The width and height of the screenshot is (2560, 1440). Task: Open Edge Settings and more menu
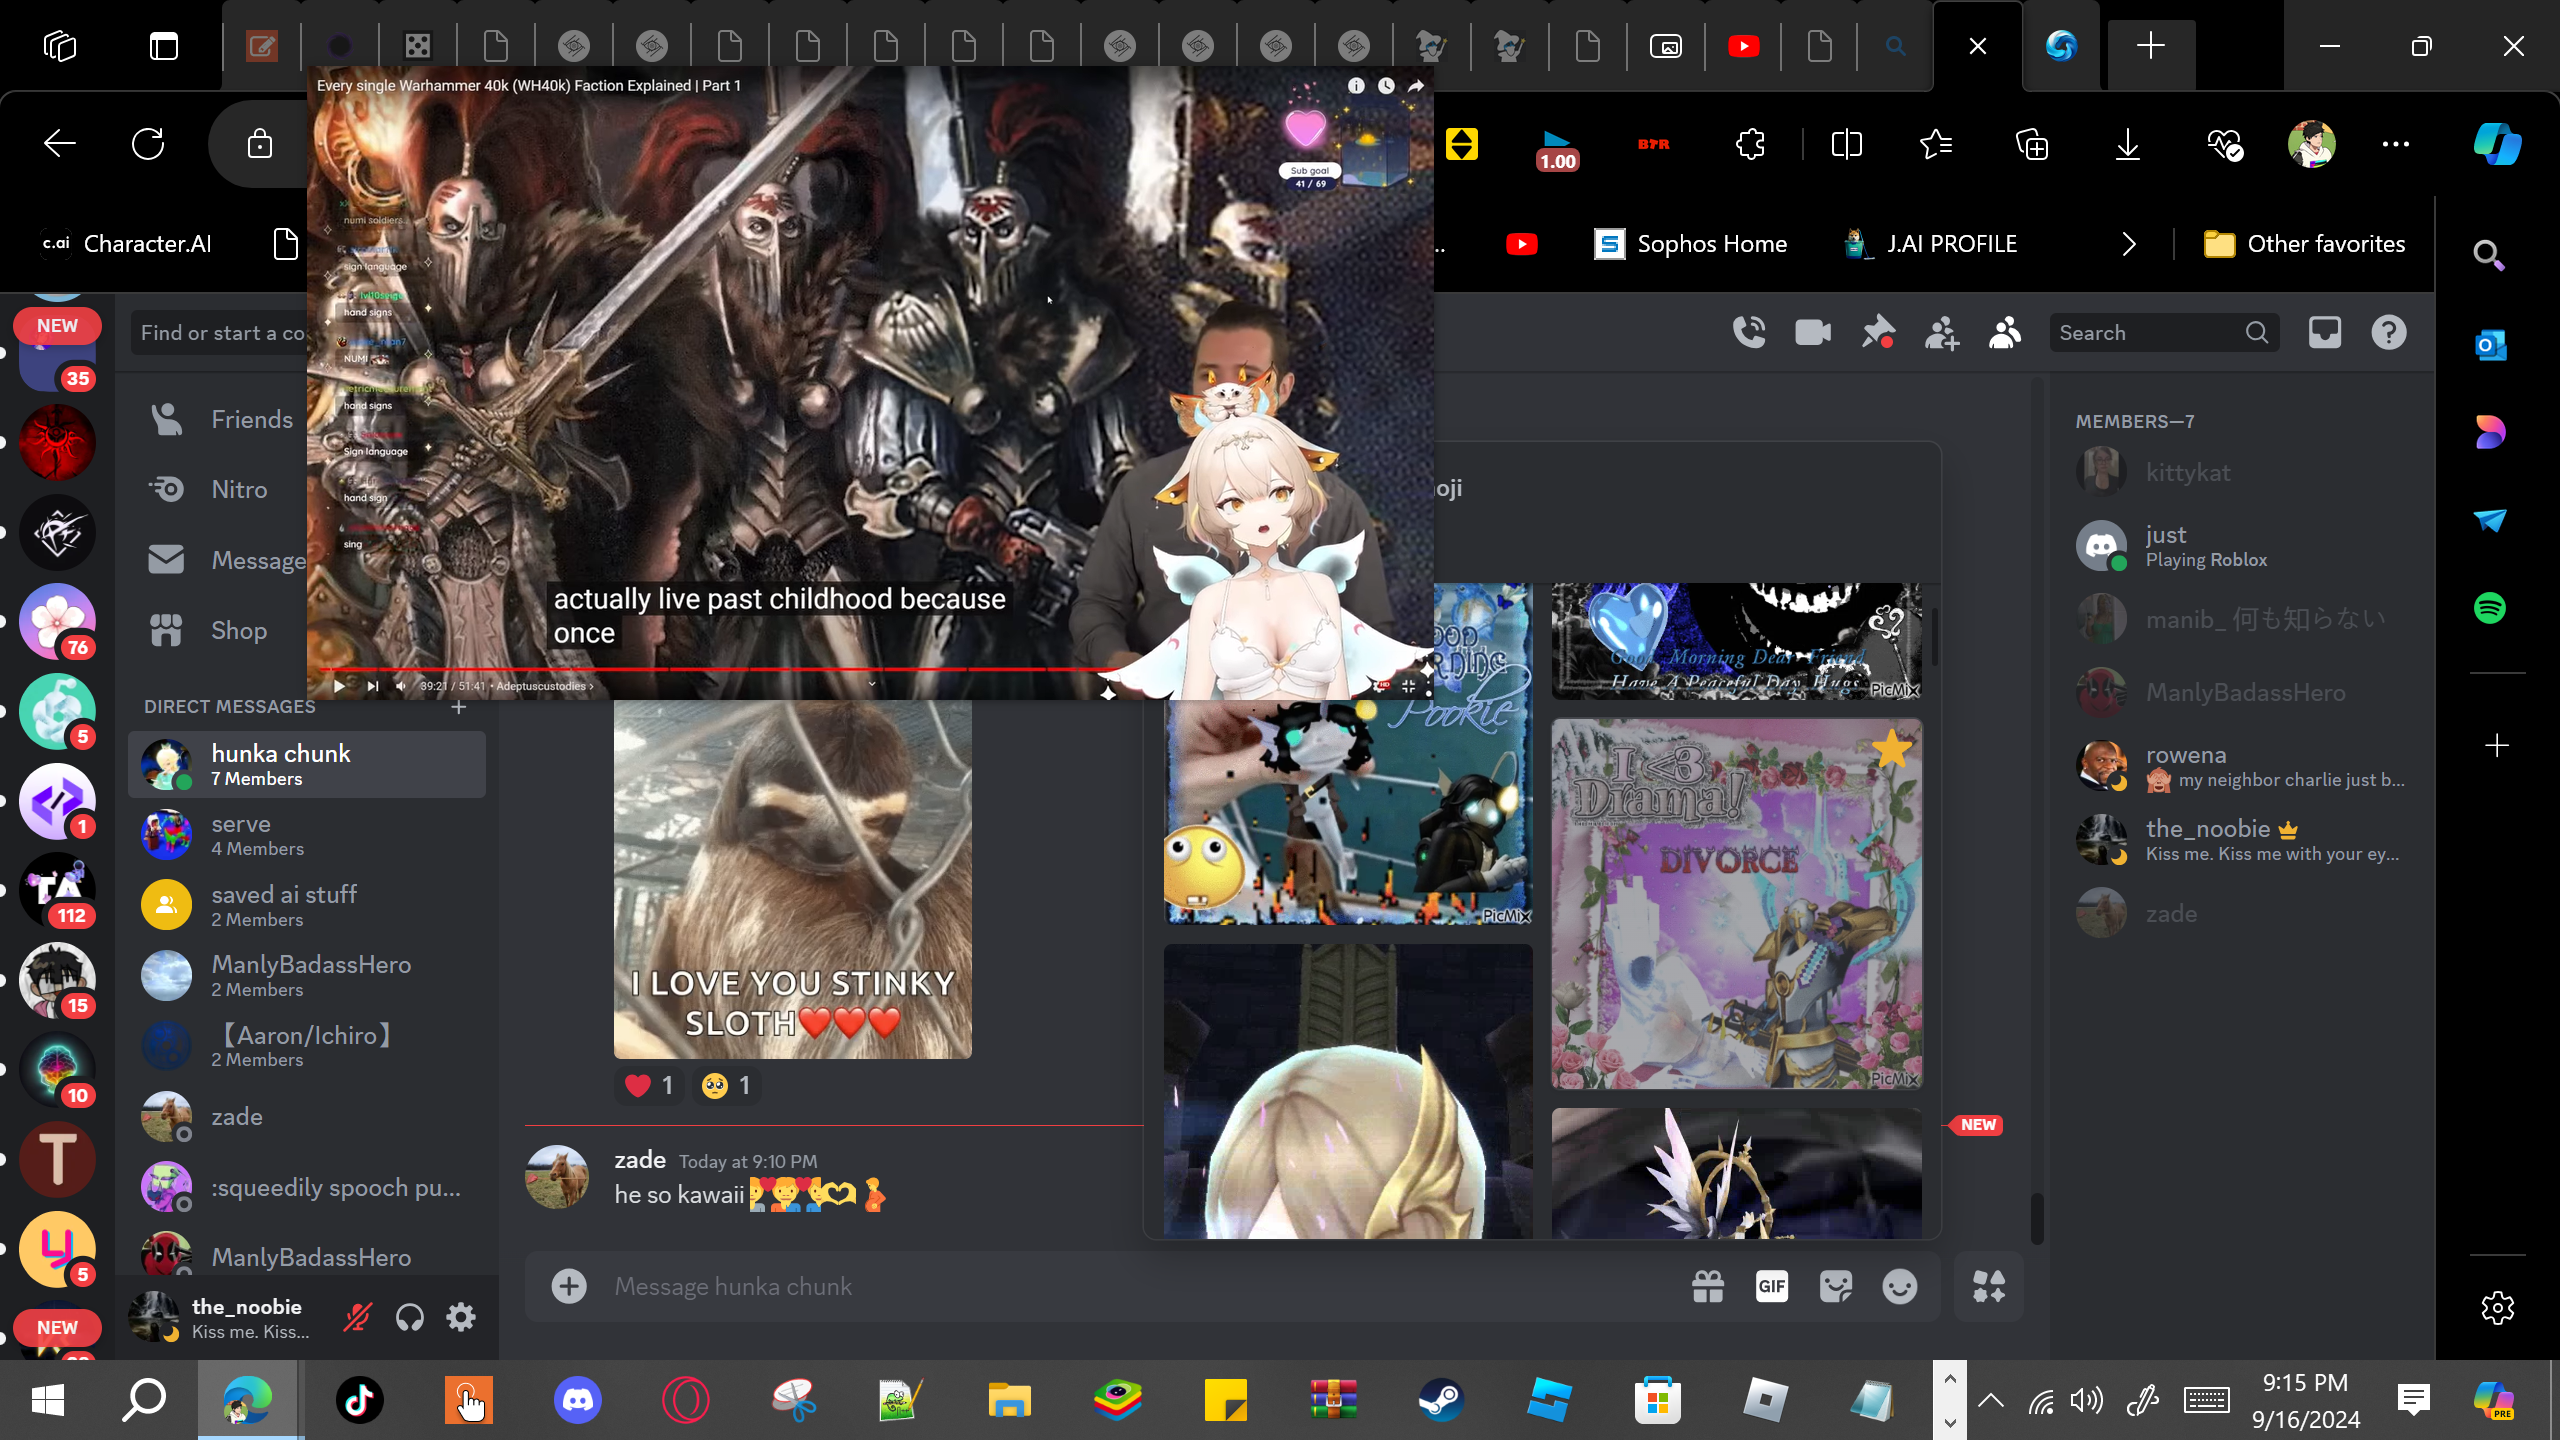tap(2396, 144)
